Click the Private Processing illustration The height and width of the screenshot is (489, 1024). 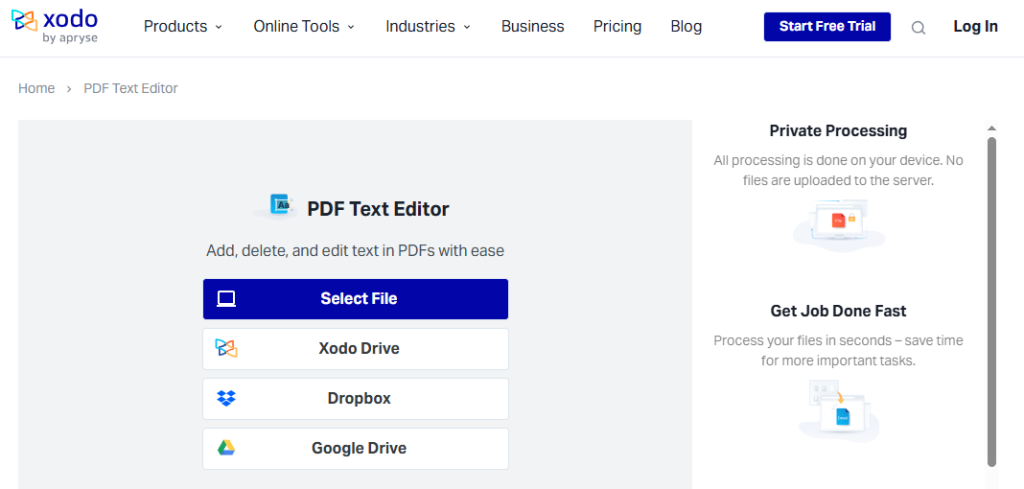pyautogui.click(x=839, y=226)
